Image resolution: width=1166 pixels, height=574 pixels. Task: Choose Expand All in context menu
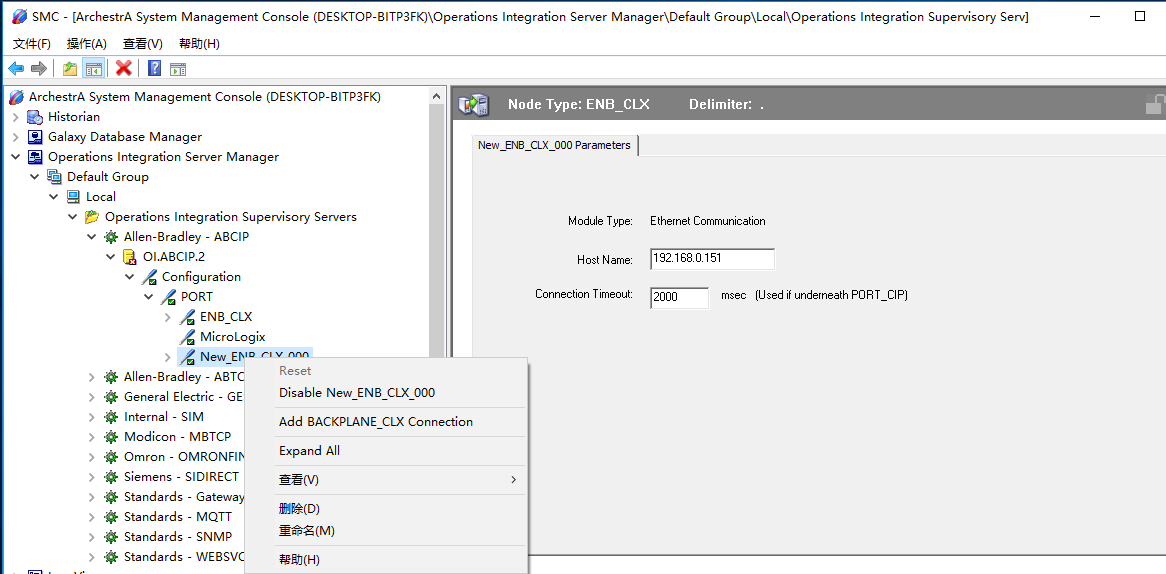309,451
